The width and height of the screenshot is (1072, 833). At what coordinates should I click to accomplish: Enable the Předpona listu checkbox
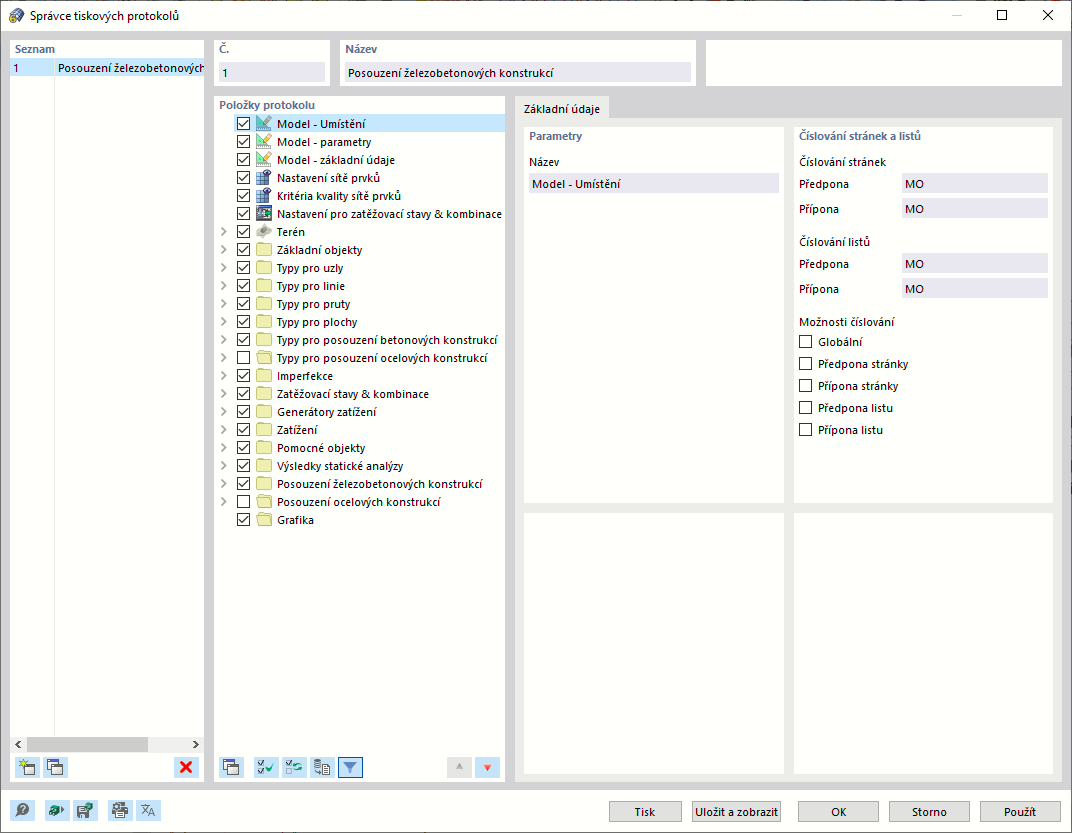[x=805, y=408]
